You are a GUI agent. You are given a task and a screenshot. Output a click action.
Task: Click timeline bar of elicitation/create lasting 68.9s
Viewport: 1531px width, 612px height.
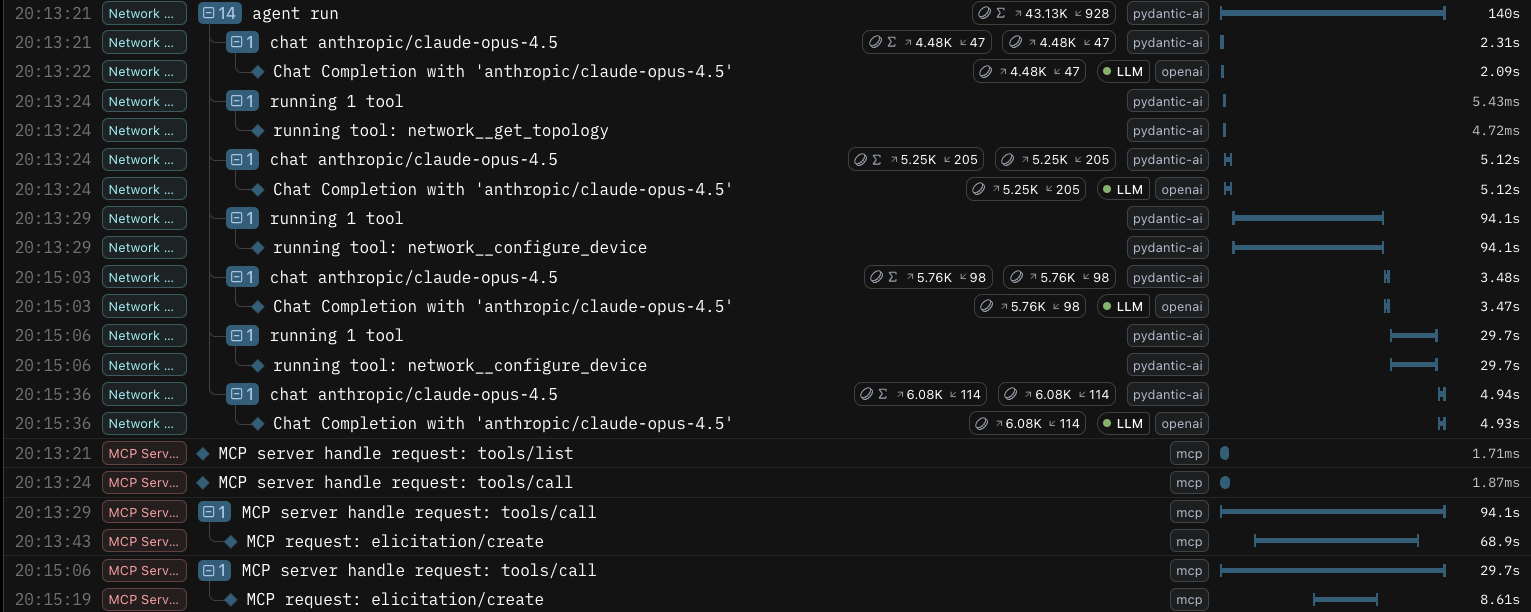1336,541
